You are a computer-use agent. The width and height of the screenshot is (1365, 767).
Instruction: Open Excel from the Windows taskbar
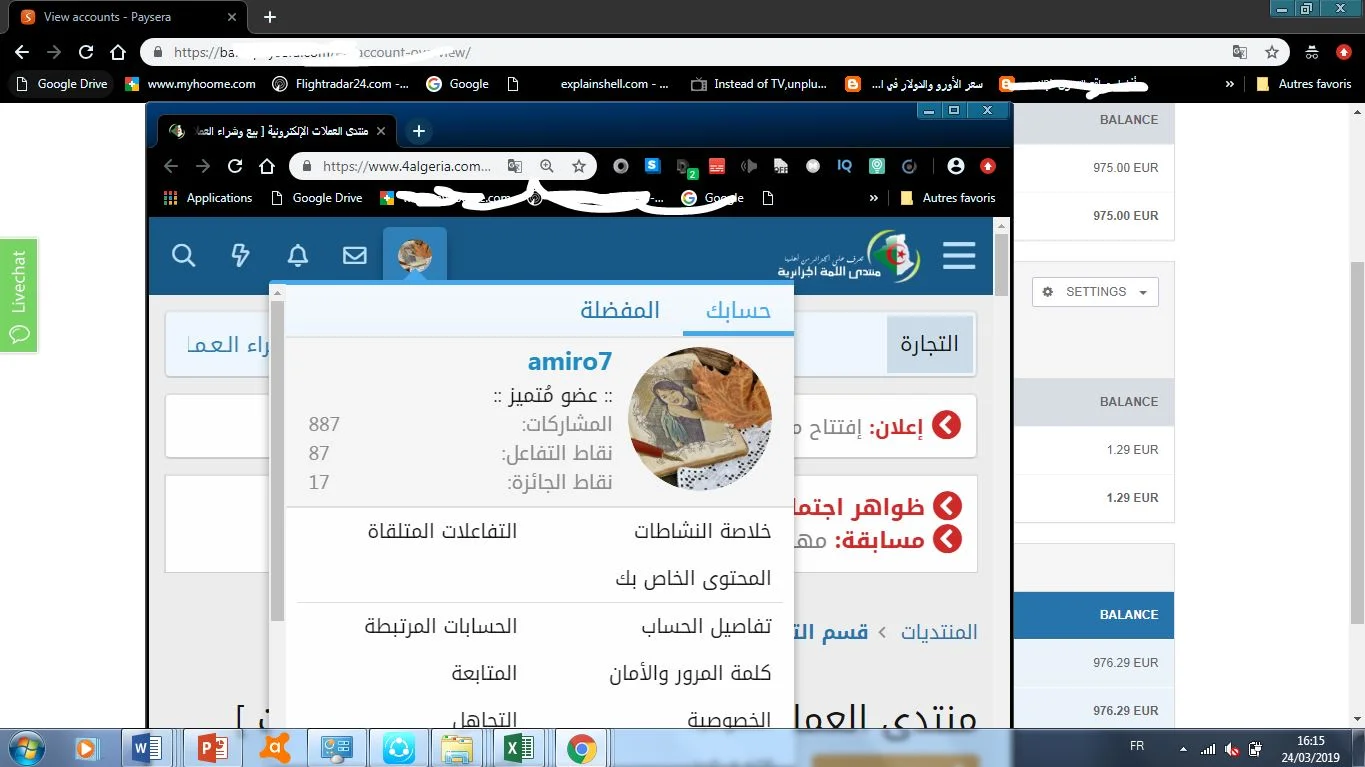point(519,748)
